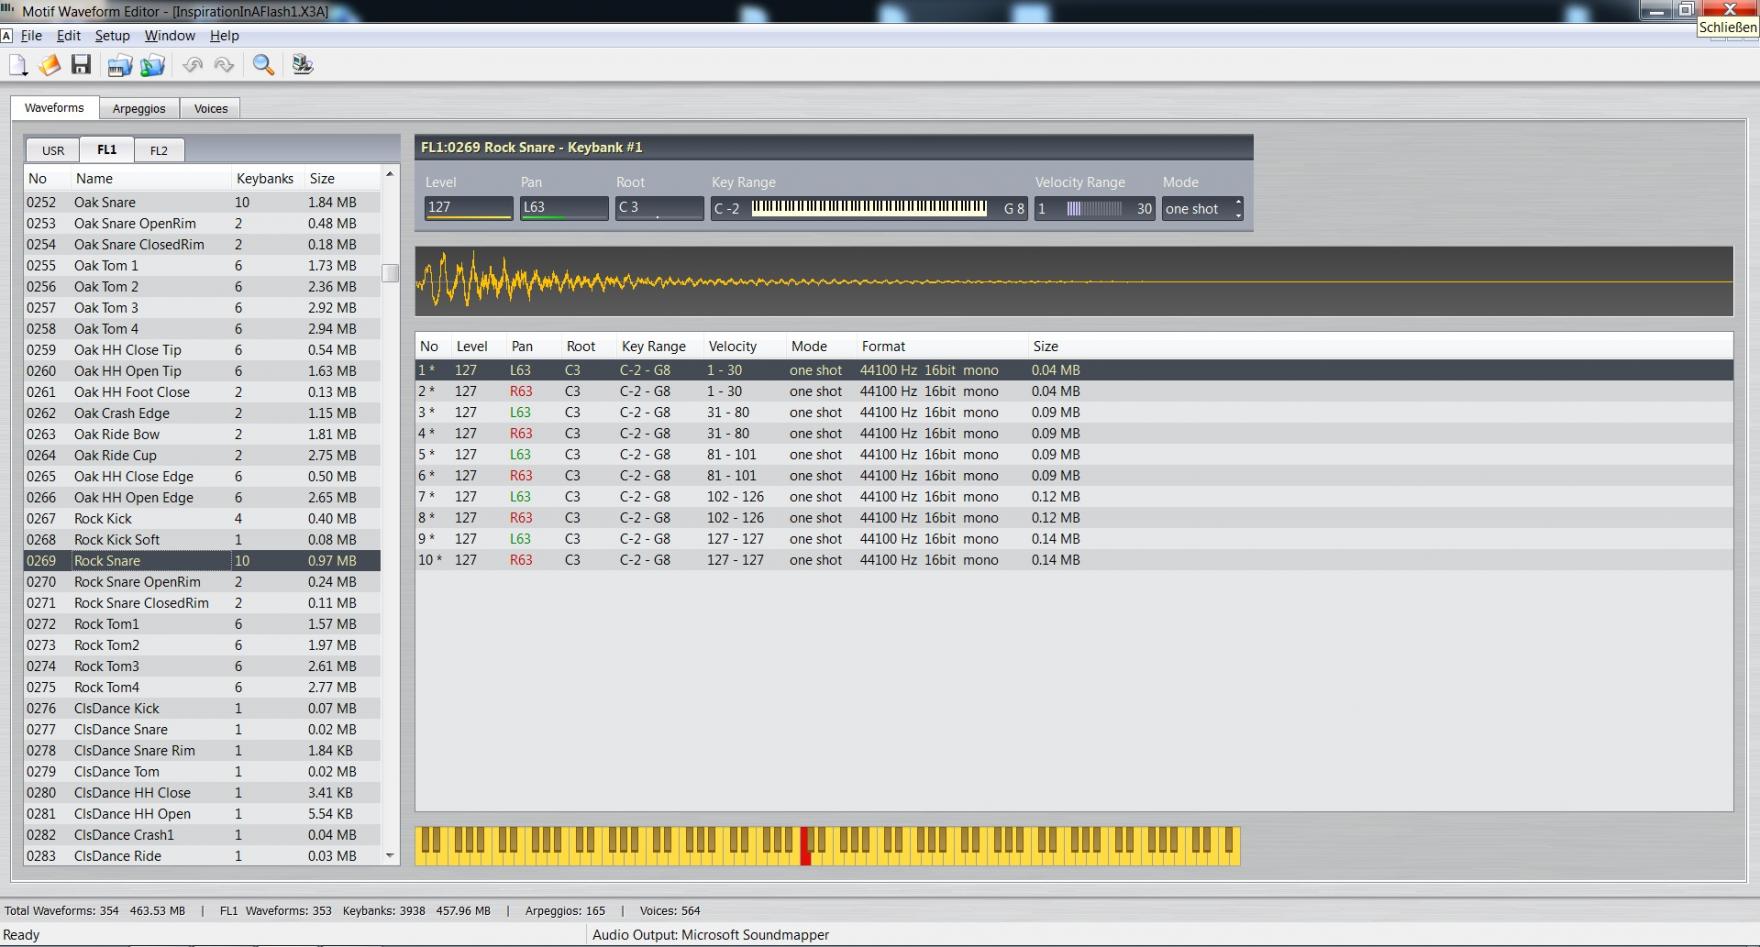Select waveform ClsDance HH Open
Screen dimensions: 1760x947
(202, 814)
